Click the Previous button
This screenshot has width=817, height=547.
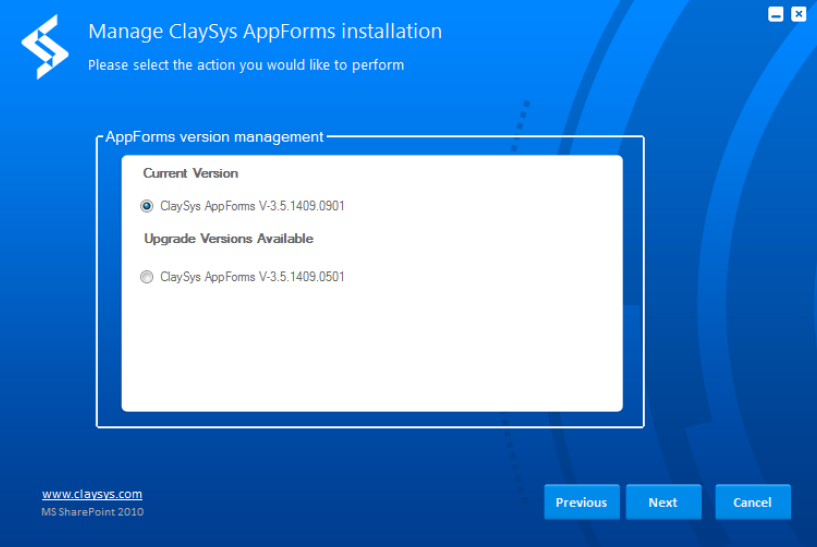581,502
